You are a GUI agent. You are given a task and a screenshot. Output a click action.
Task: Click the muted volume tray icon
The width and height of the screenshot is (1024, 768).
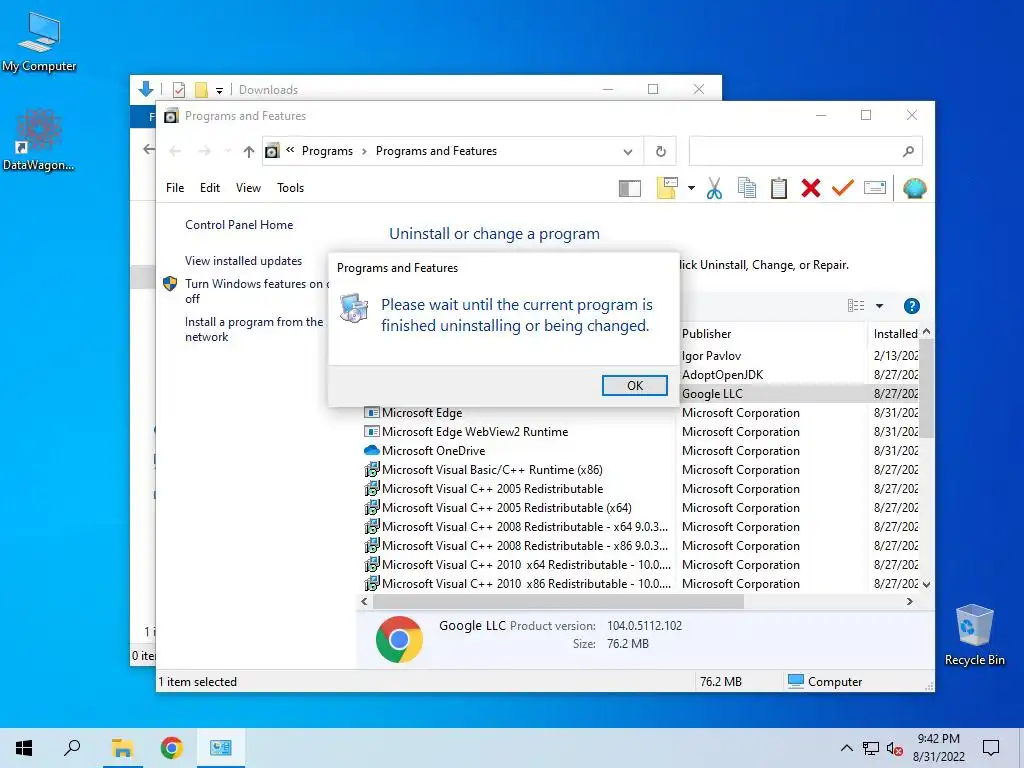coord(894,748)
